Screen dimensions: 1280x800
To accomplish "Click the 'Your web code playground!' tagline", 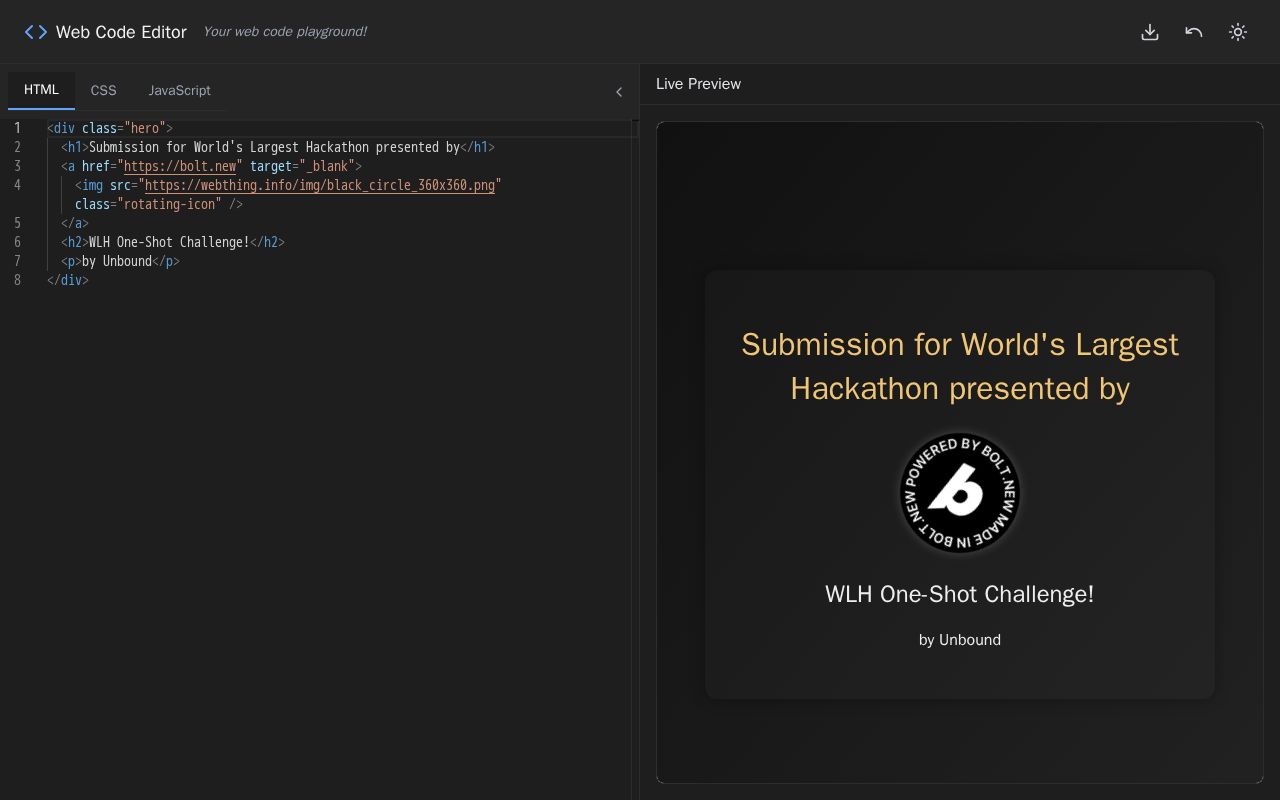I will (285, 32).
